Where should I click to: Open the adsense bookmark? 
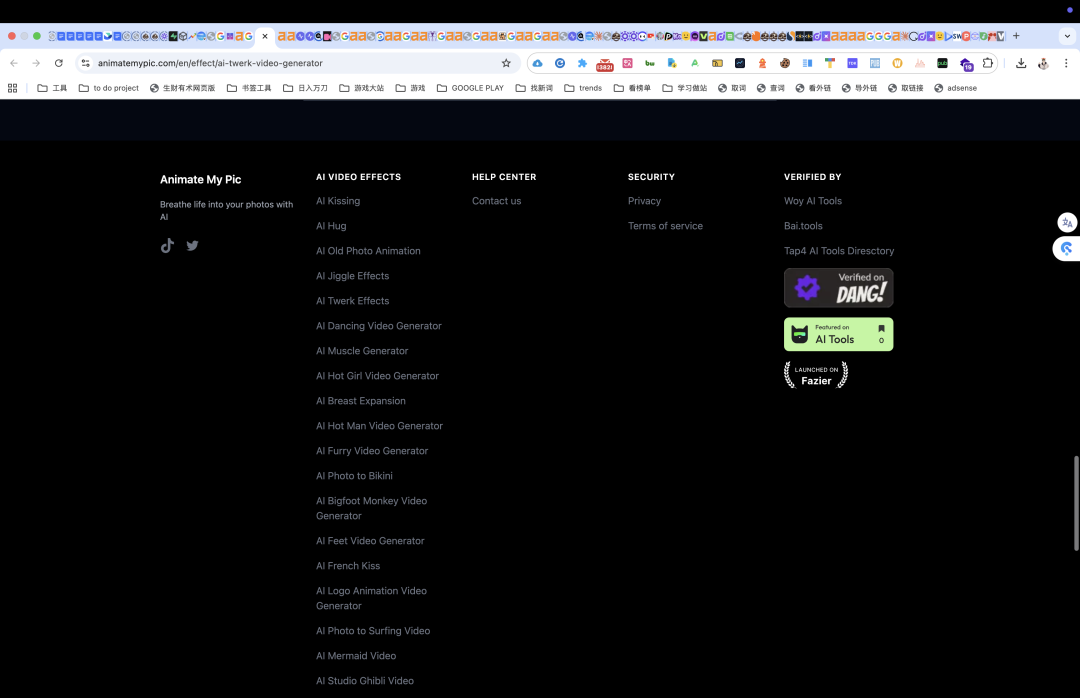click(955, 88)
